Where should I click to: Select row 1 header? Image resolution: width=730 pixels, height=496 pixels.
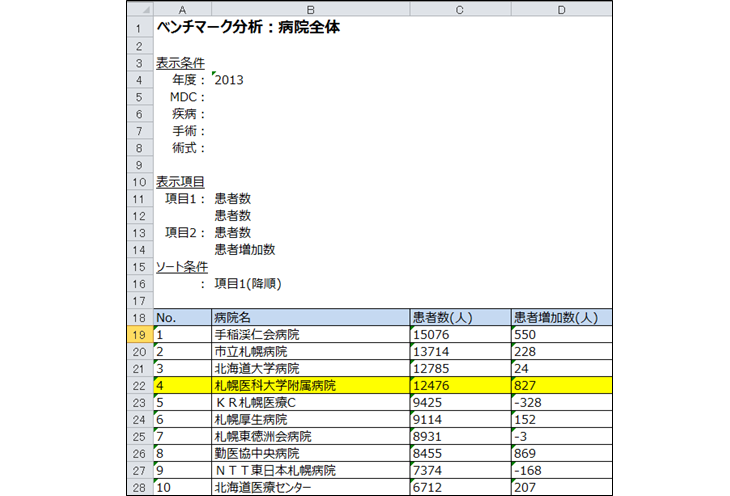(140, 28)
